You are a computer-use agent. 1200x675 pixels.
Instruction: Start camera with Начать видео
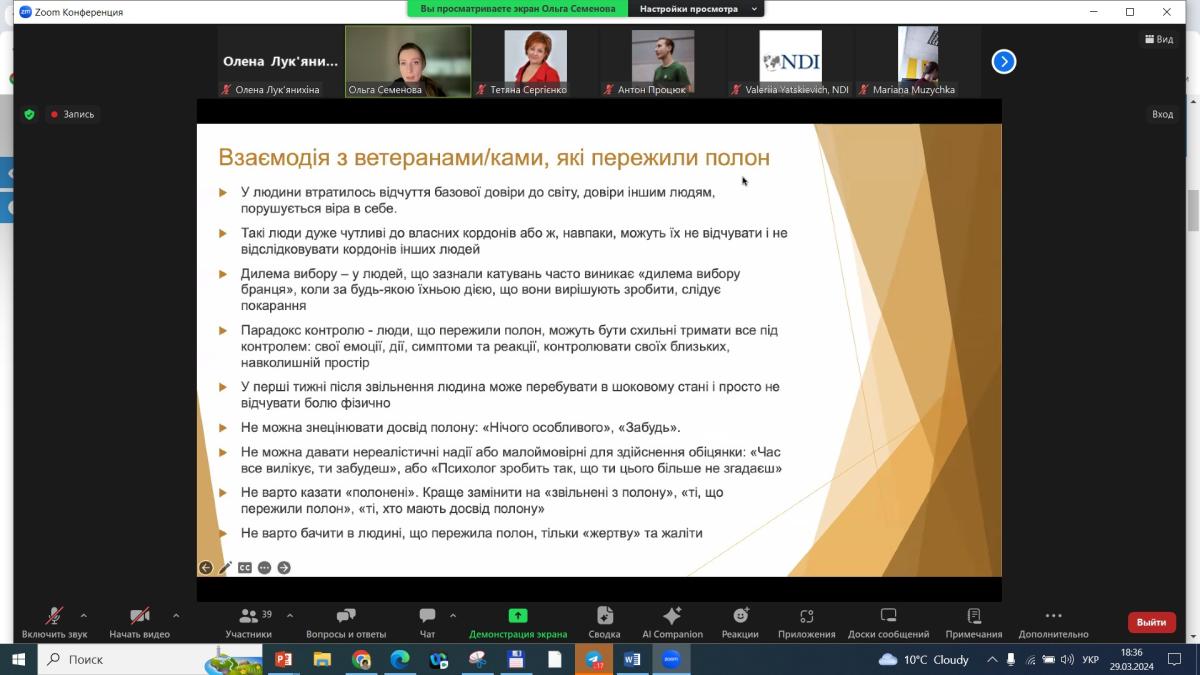[x=139, y=622]
